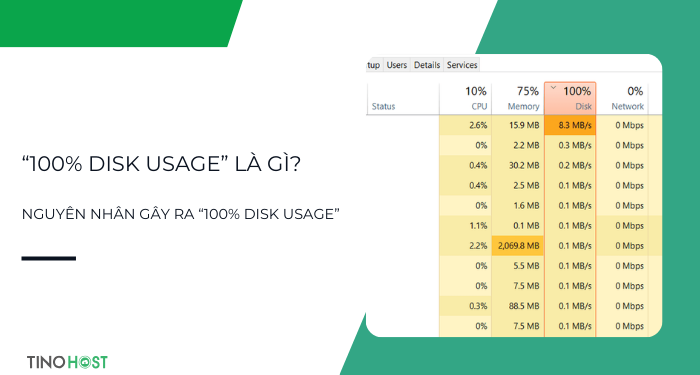Select the 0.1 MB/s value in the 88.5 MB row
This screenshot has width=700, height=375.
[575, 306]
